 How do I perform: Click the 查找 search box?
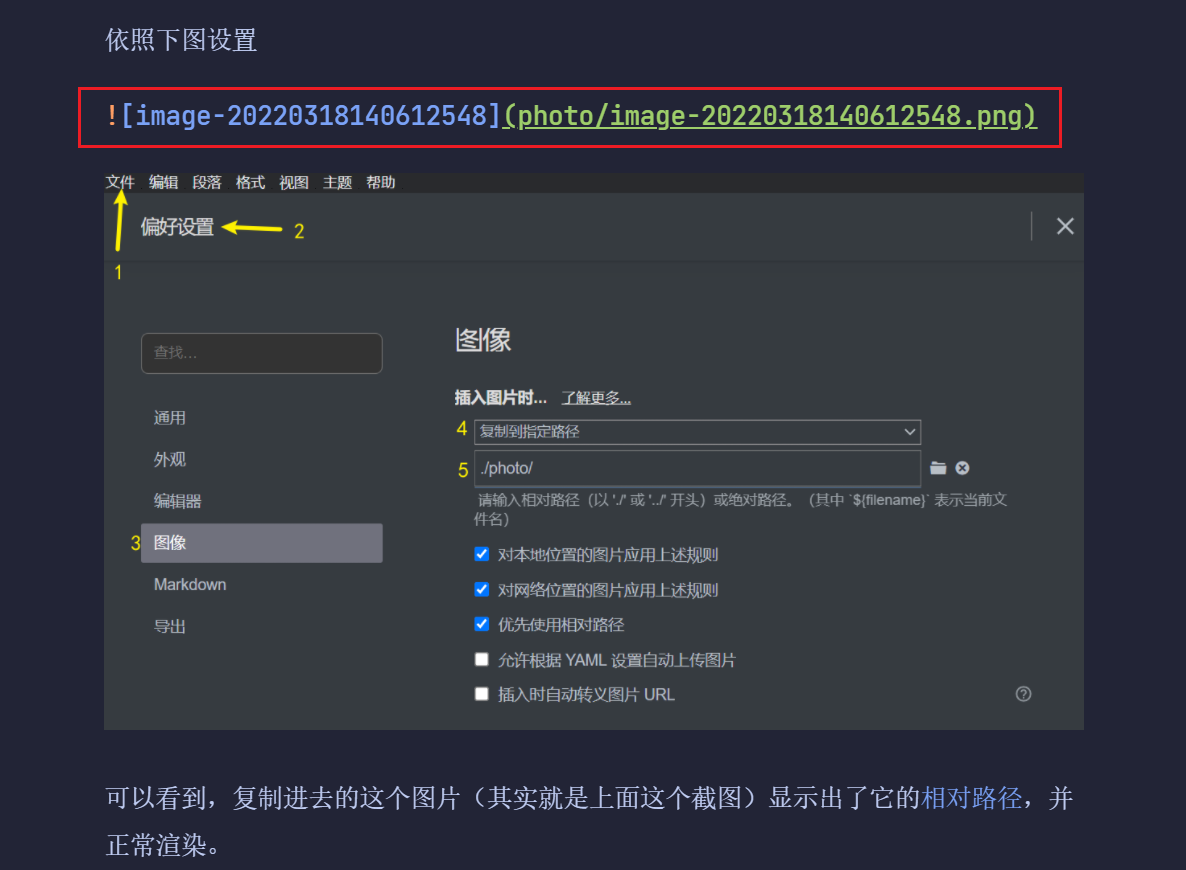[262, 353]
